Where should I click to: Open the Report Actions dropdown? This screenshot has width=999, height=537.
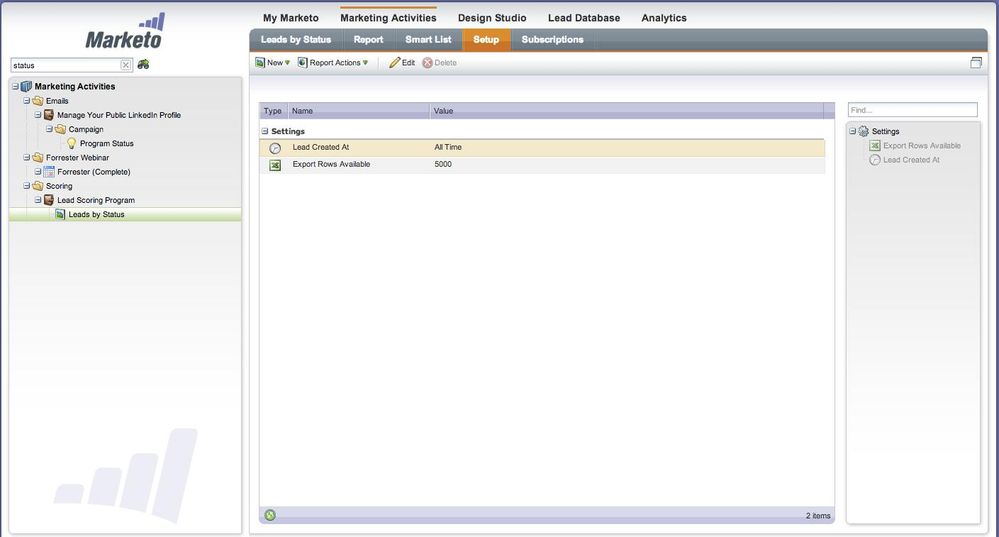point(333,63)
